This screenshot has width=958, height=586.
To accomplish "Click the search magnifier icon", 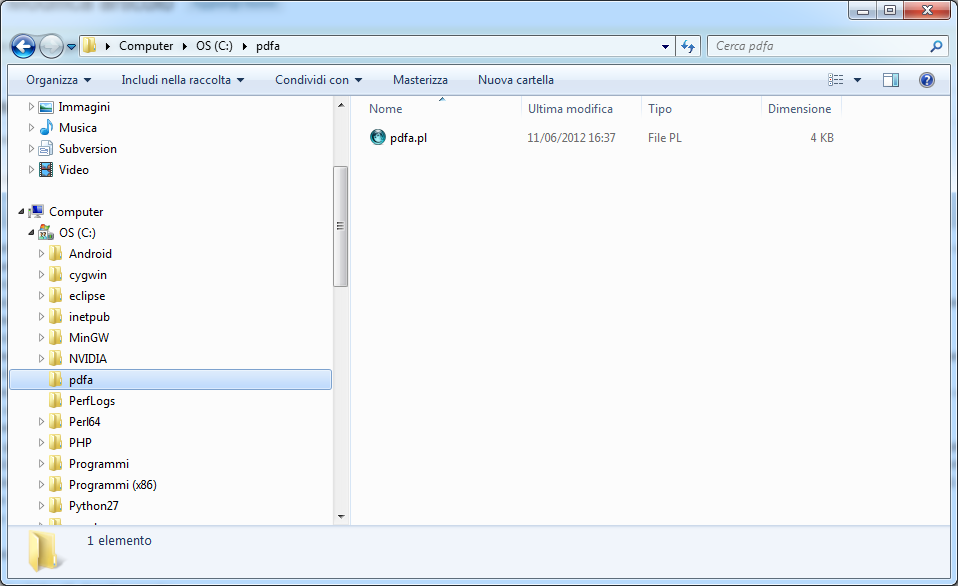I will pos(936,46).
